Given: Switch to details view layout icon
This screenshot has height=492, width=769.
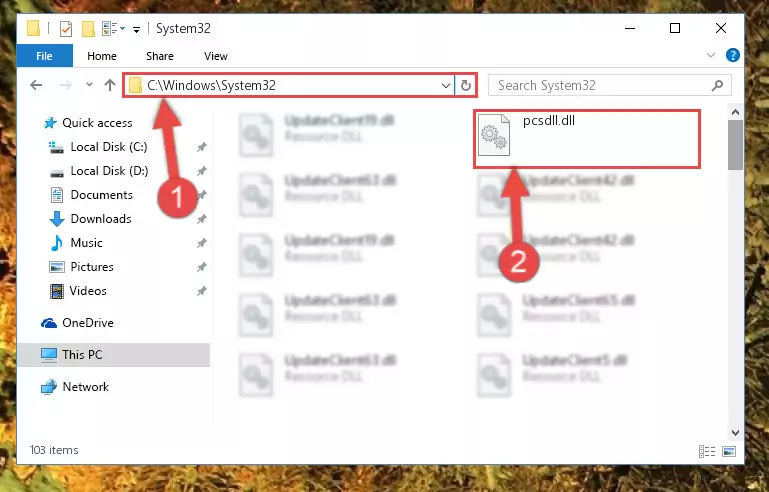Looking at the screenshot, I should pos(707,451).
